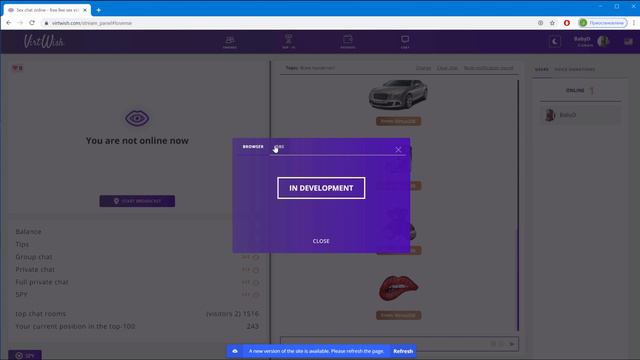Click the SPY row price info icon
Viewport: 640px width, 360px height.
tap(256, 295)
